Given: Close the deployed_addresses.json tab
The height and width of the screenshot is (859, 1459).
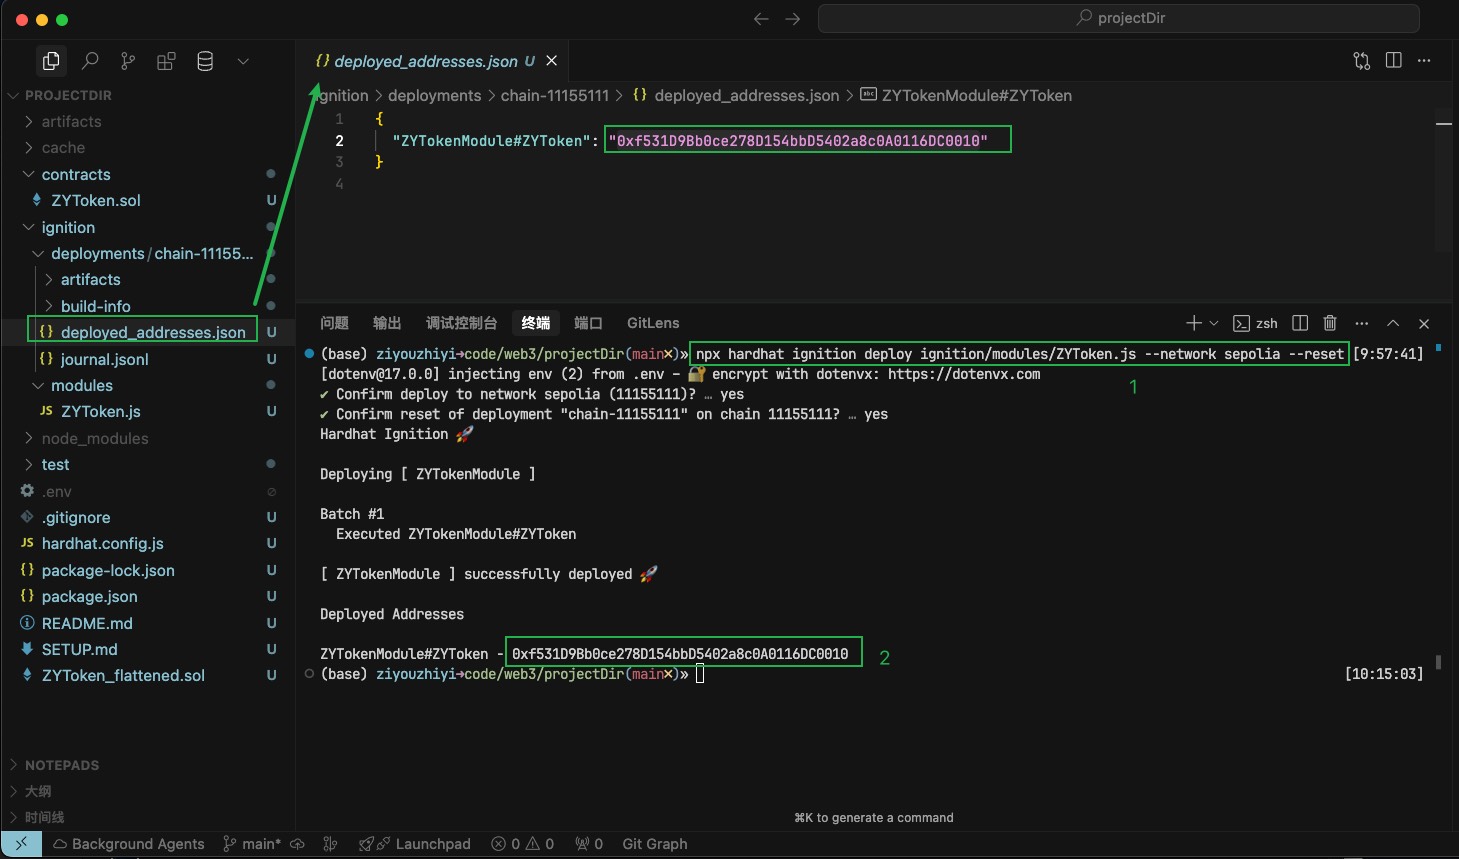Looking at the screenshot, I should 551,61.
